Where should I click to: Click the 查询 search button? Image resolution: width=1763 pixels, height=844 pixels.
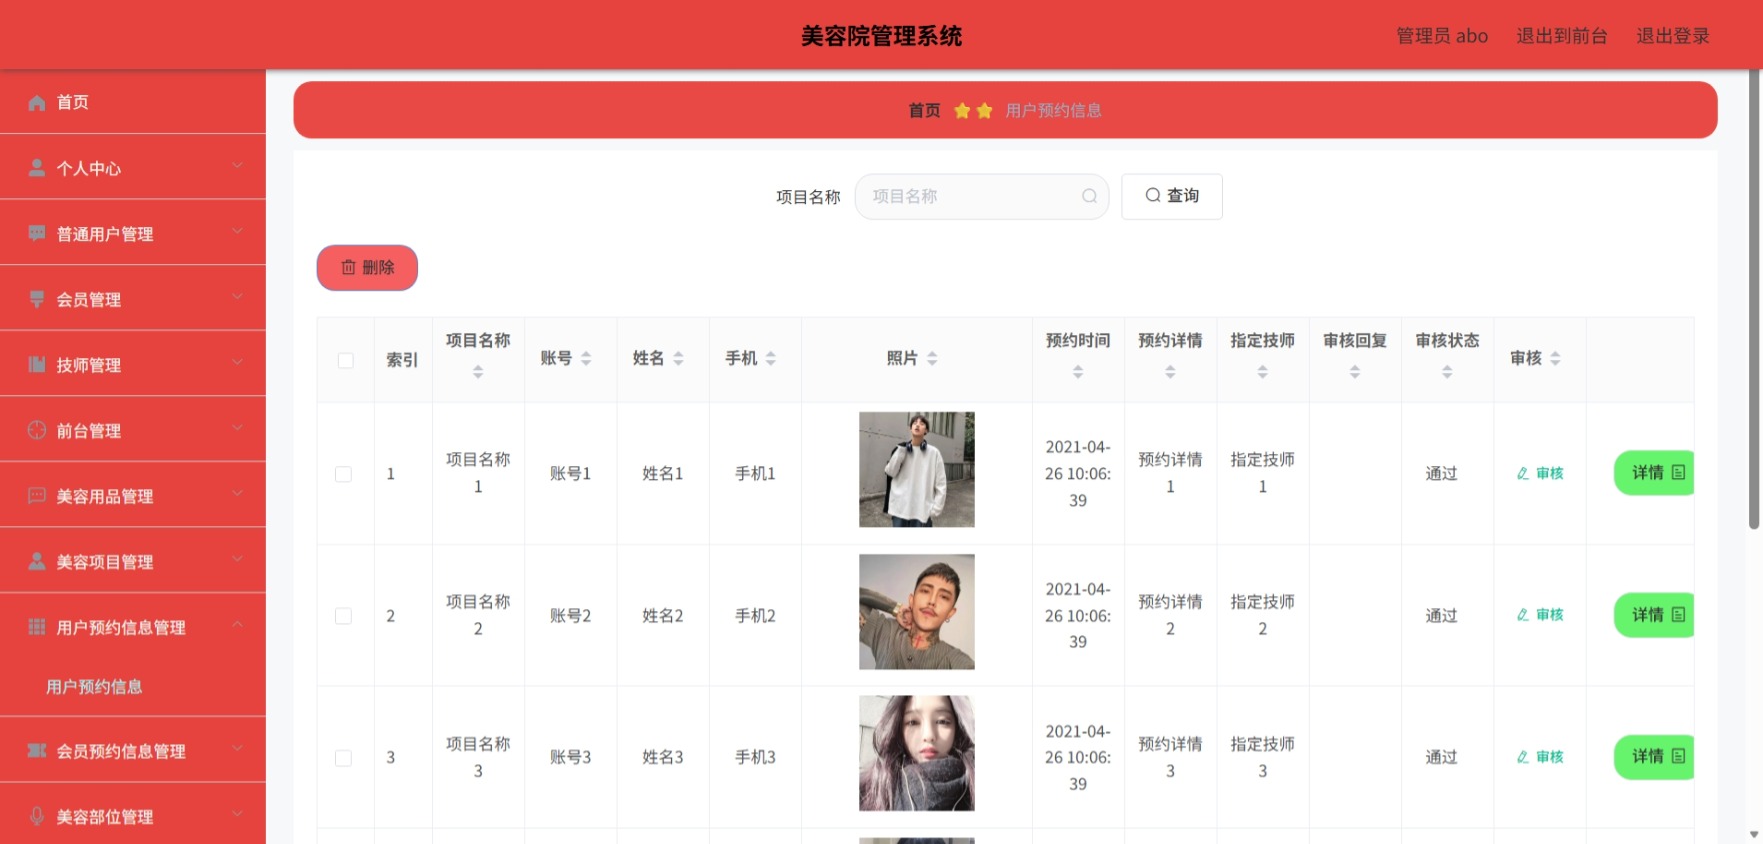pyautogui.click(x=1172, y=196)
